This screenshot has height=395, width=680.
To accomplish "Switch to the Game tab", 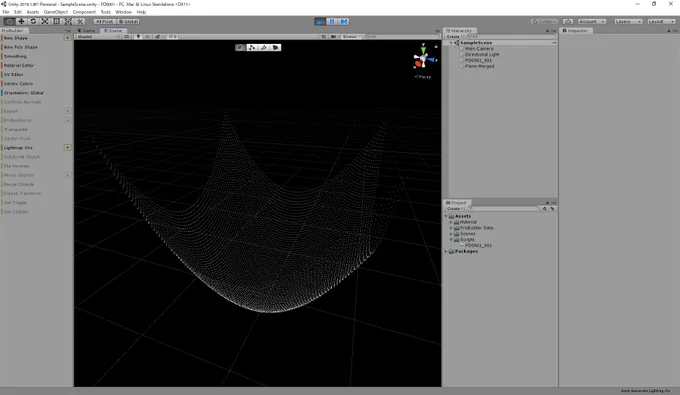I will pyautogui.click(x=87, y=31).
